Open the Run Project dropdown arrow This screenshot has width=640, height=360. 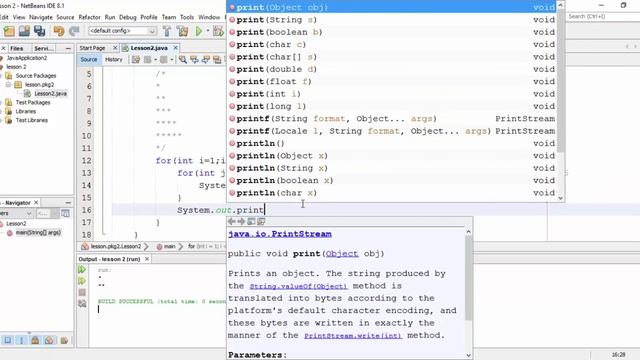pyautogui.click(x=207, y=31)
